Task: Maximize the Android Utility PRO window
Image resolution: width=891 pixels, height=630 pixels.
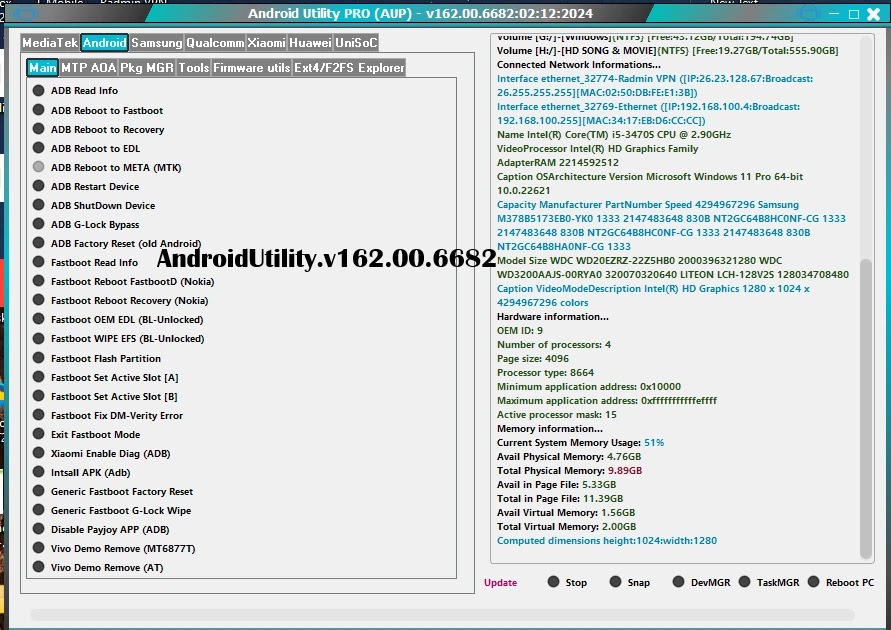Action: pyautogui.click(x=853, y=14)
